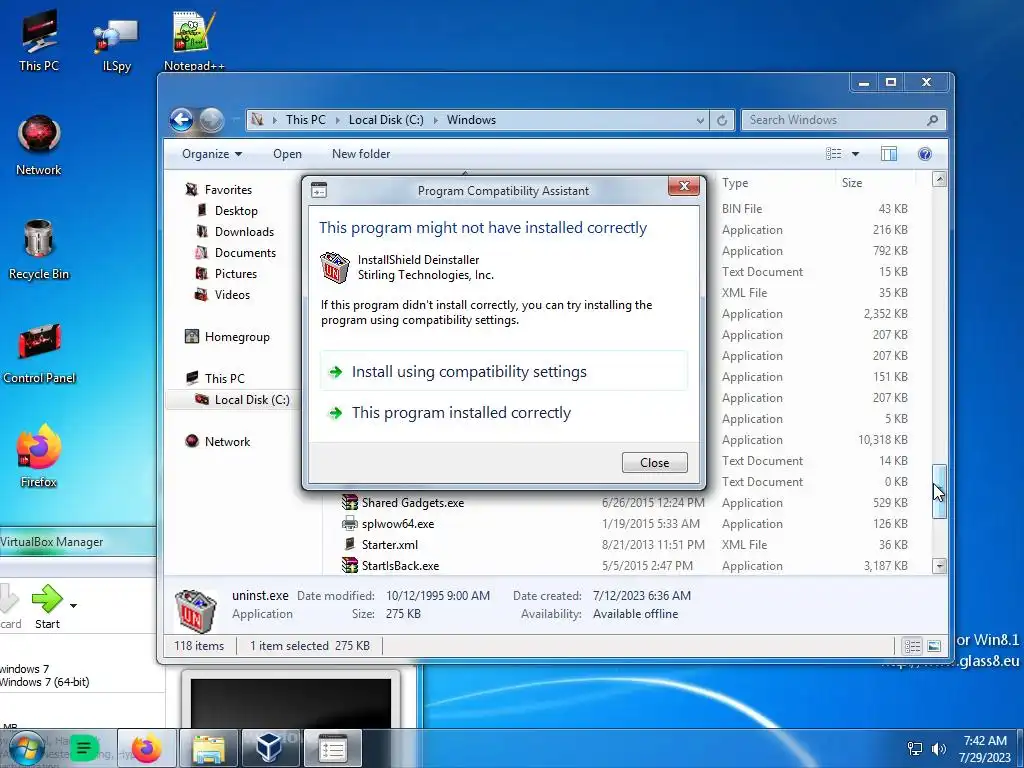Open the VirtualBox Start dropdown arrow
Viewport: 1024px width, 768px height.
[73, 605]
